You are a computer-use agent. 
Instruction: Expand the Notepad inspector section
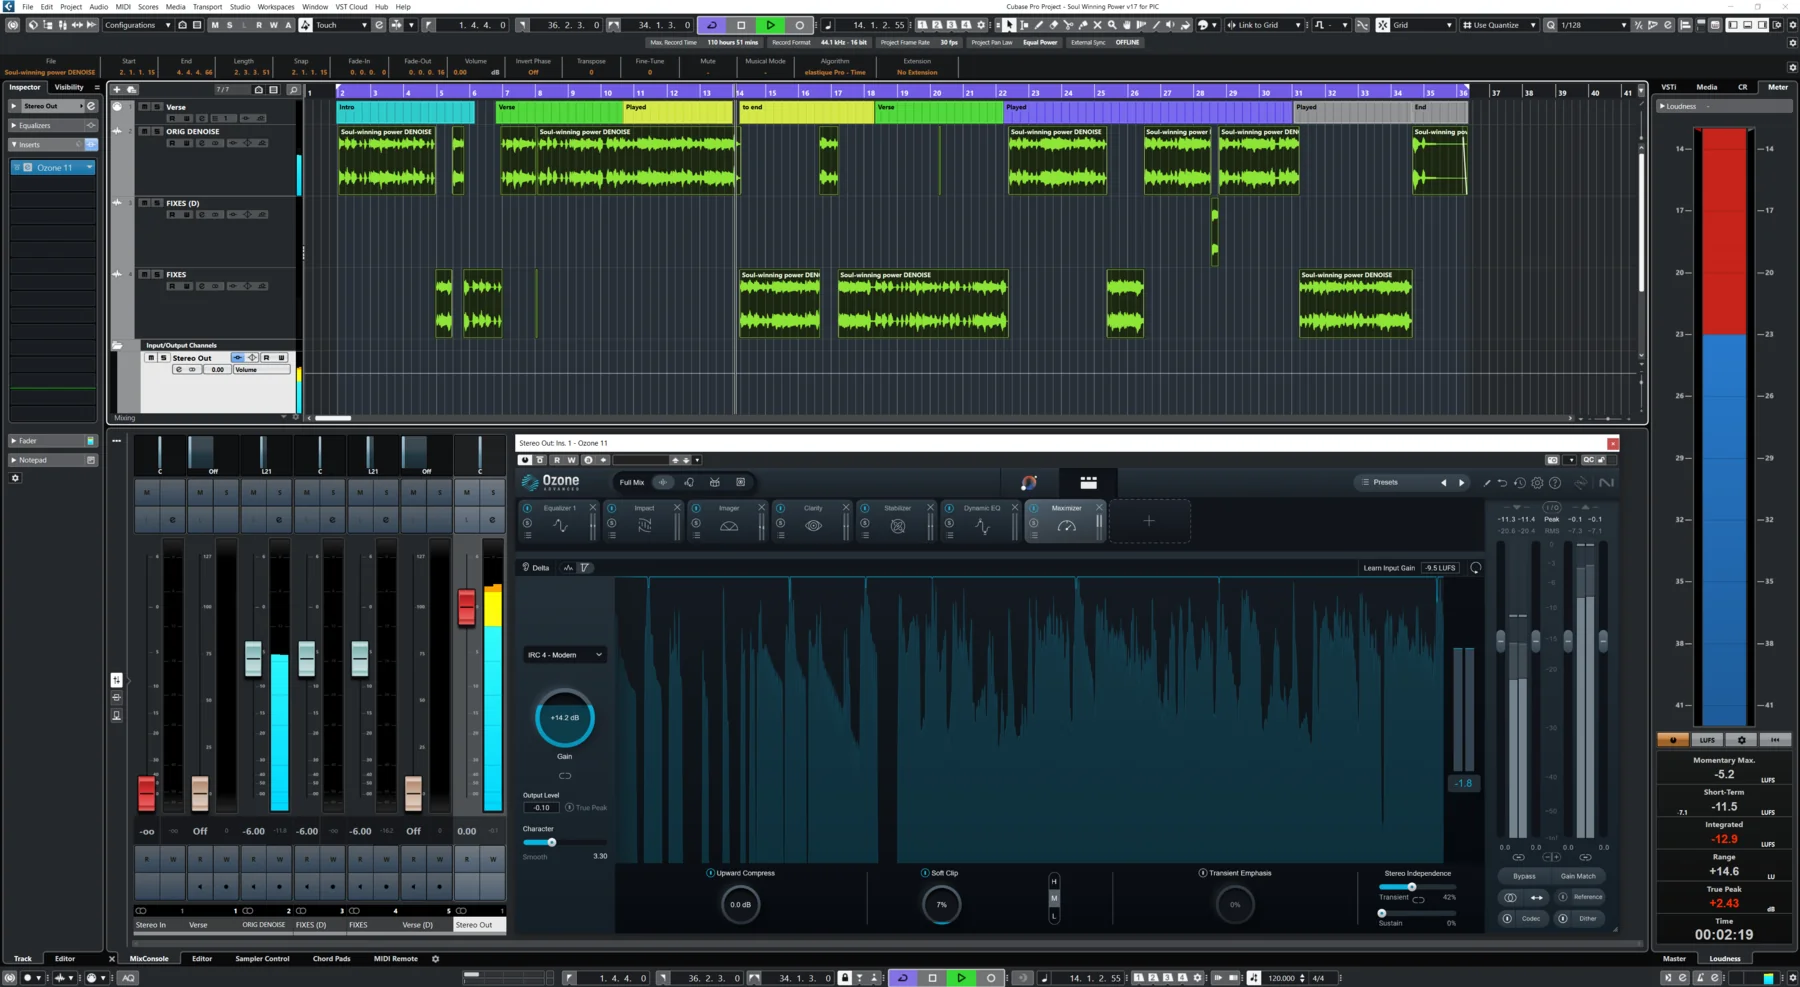click(x=53, y=460)
